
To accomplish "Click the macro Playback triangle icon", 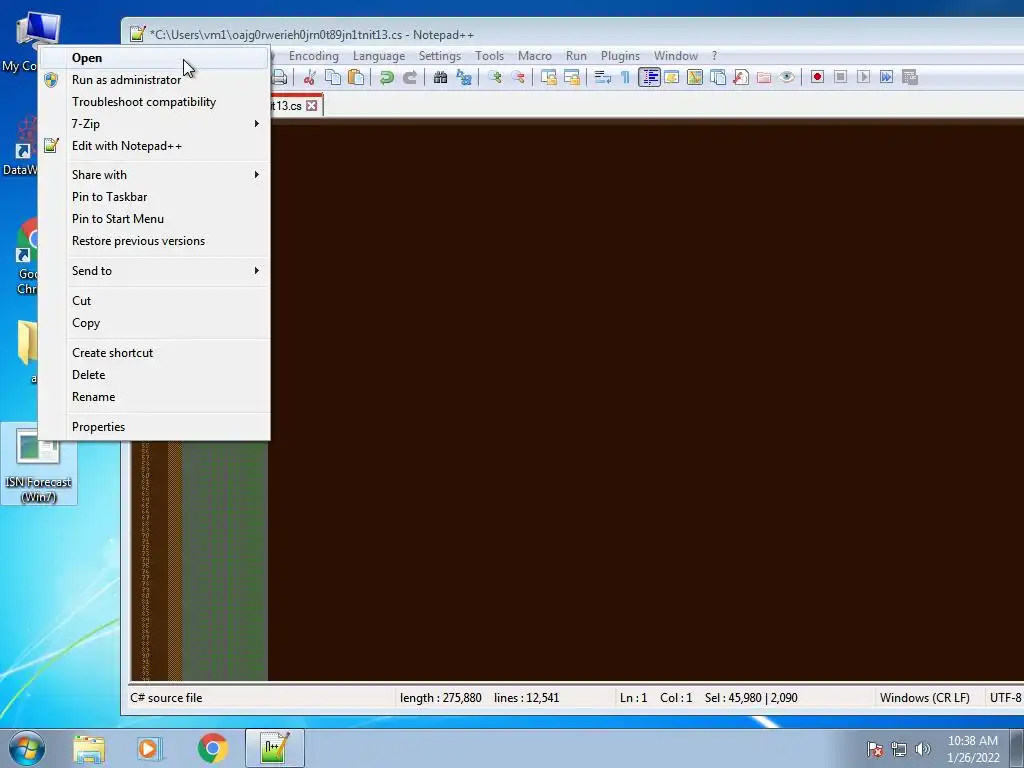I will 863,77.
